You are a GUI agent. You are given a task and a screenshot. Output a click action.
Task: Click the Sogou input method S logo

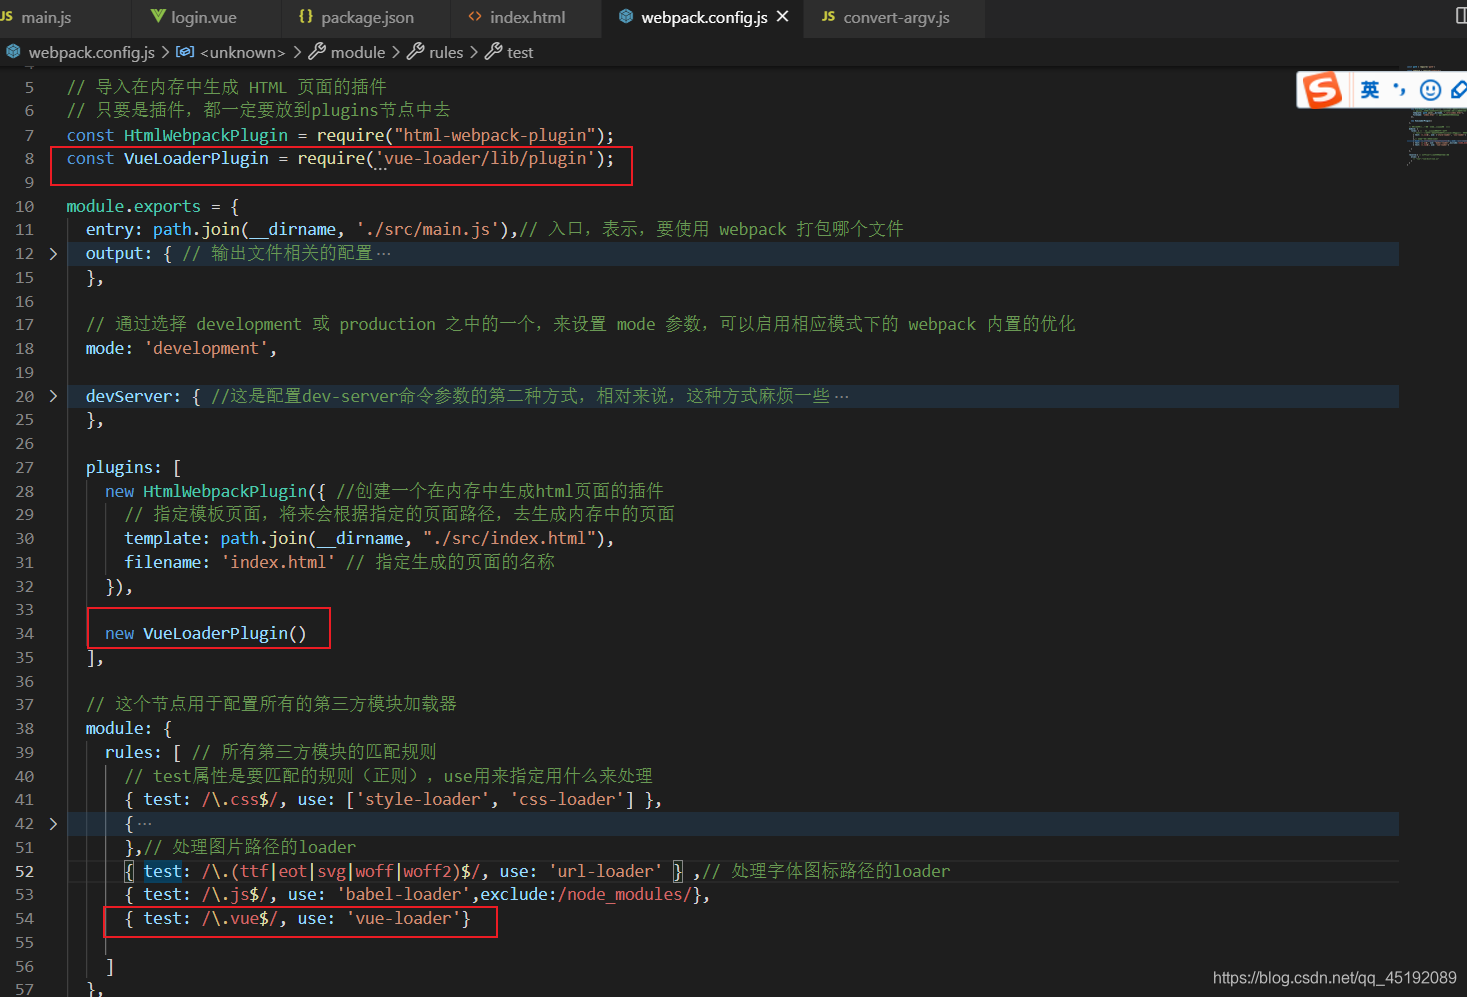click(1322, 90)
